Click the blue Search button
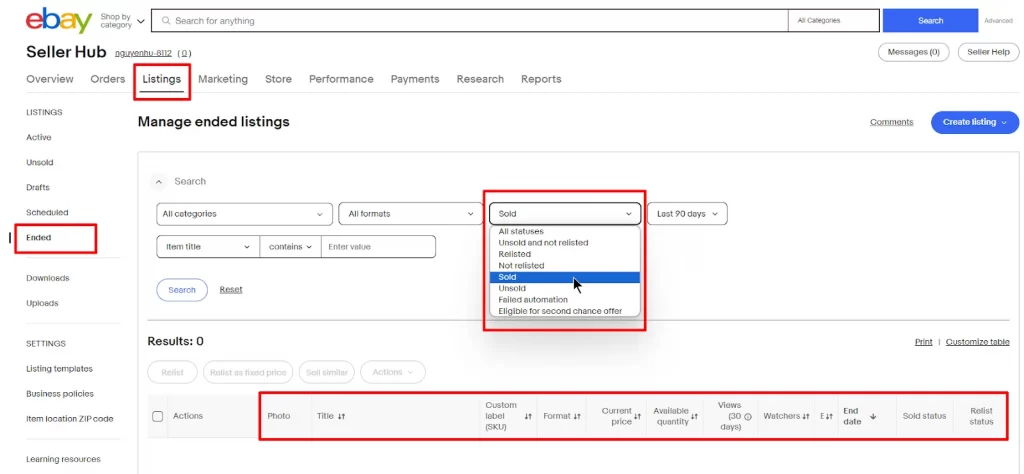This screenshot has height=474, width=1024. (x=930, y=21)
